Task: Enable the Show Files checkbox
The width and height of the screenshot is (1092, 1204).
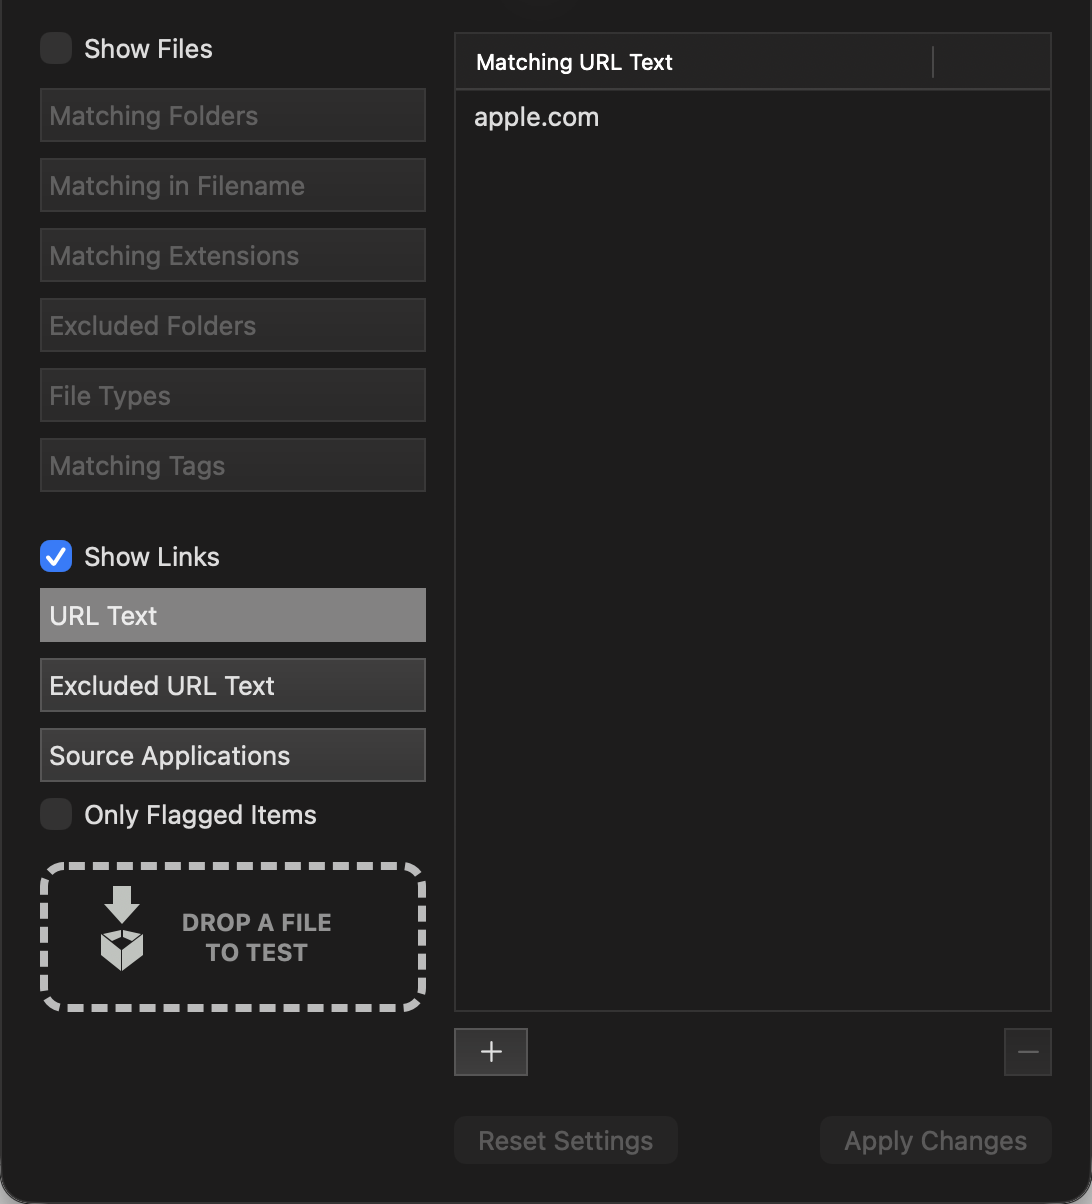Action: [56, 49]
